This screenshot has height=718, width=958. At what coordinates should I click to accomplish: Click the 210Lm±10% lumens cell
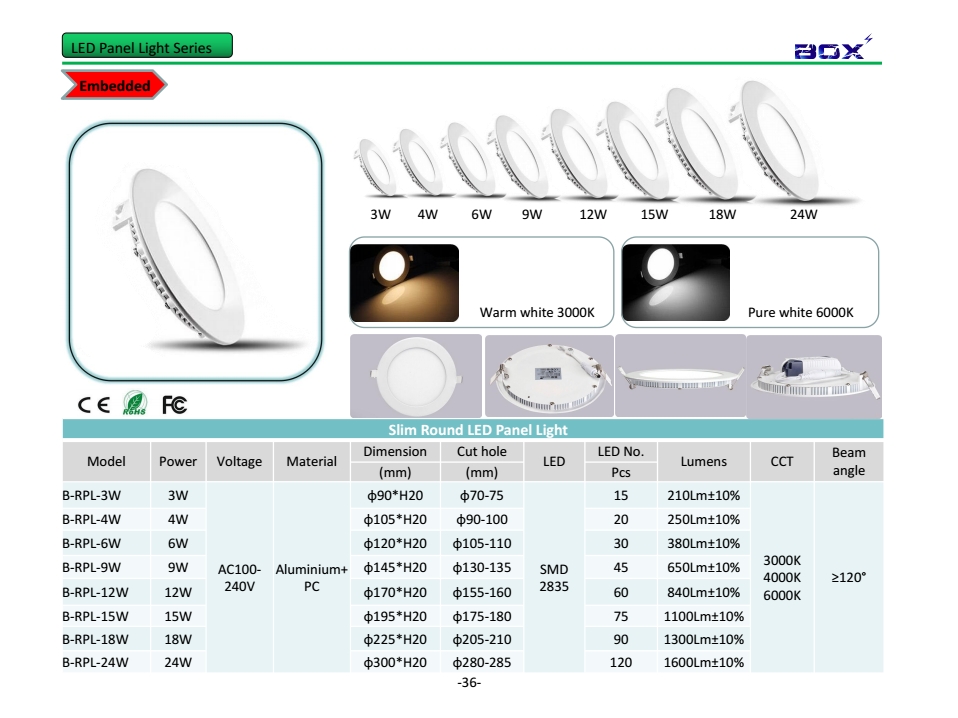[x=704, y=496]
